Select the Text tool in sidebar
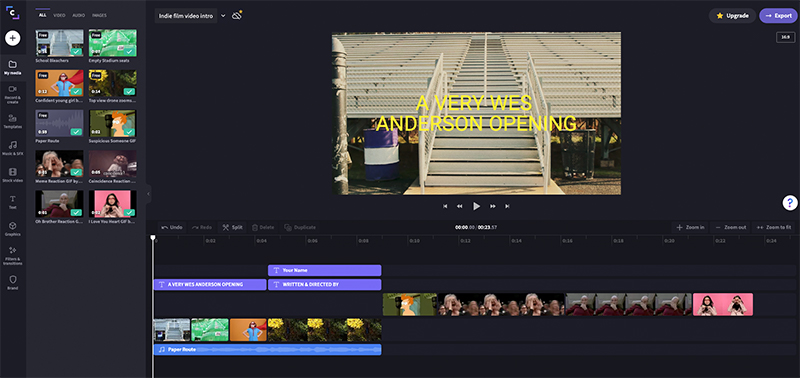The height and width of the screenshot is (378, 800). (13, 202)
